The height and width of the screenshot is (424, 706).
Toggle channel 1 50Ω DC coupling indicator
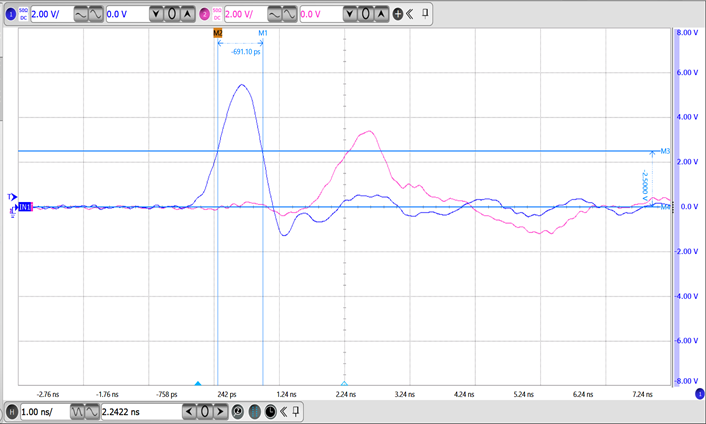pos(23,14)
